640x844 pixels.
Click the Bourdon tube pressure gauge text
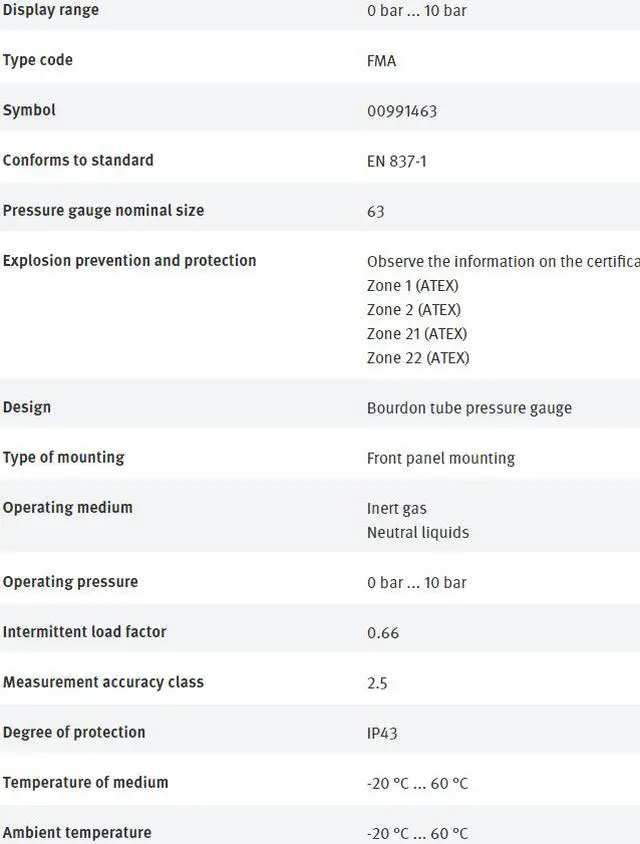[x=469, y=408]
